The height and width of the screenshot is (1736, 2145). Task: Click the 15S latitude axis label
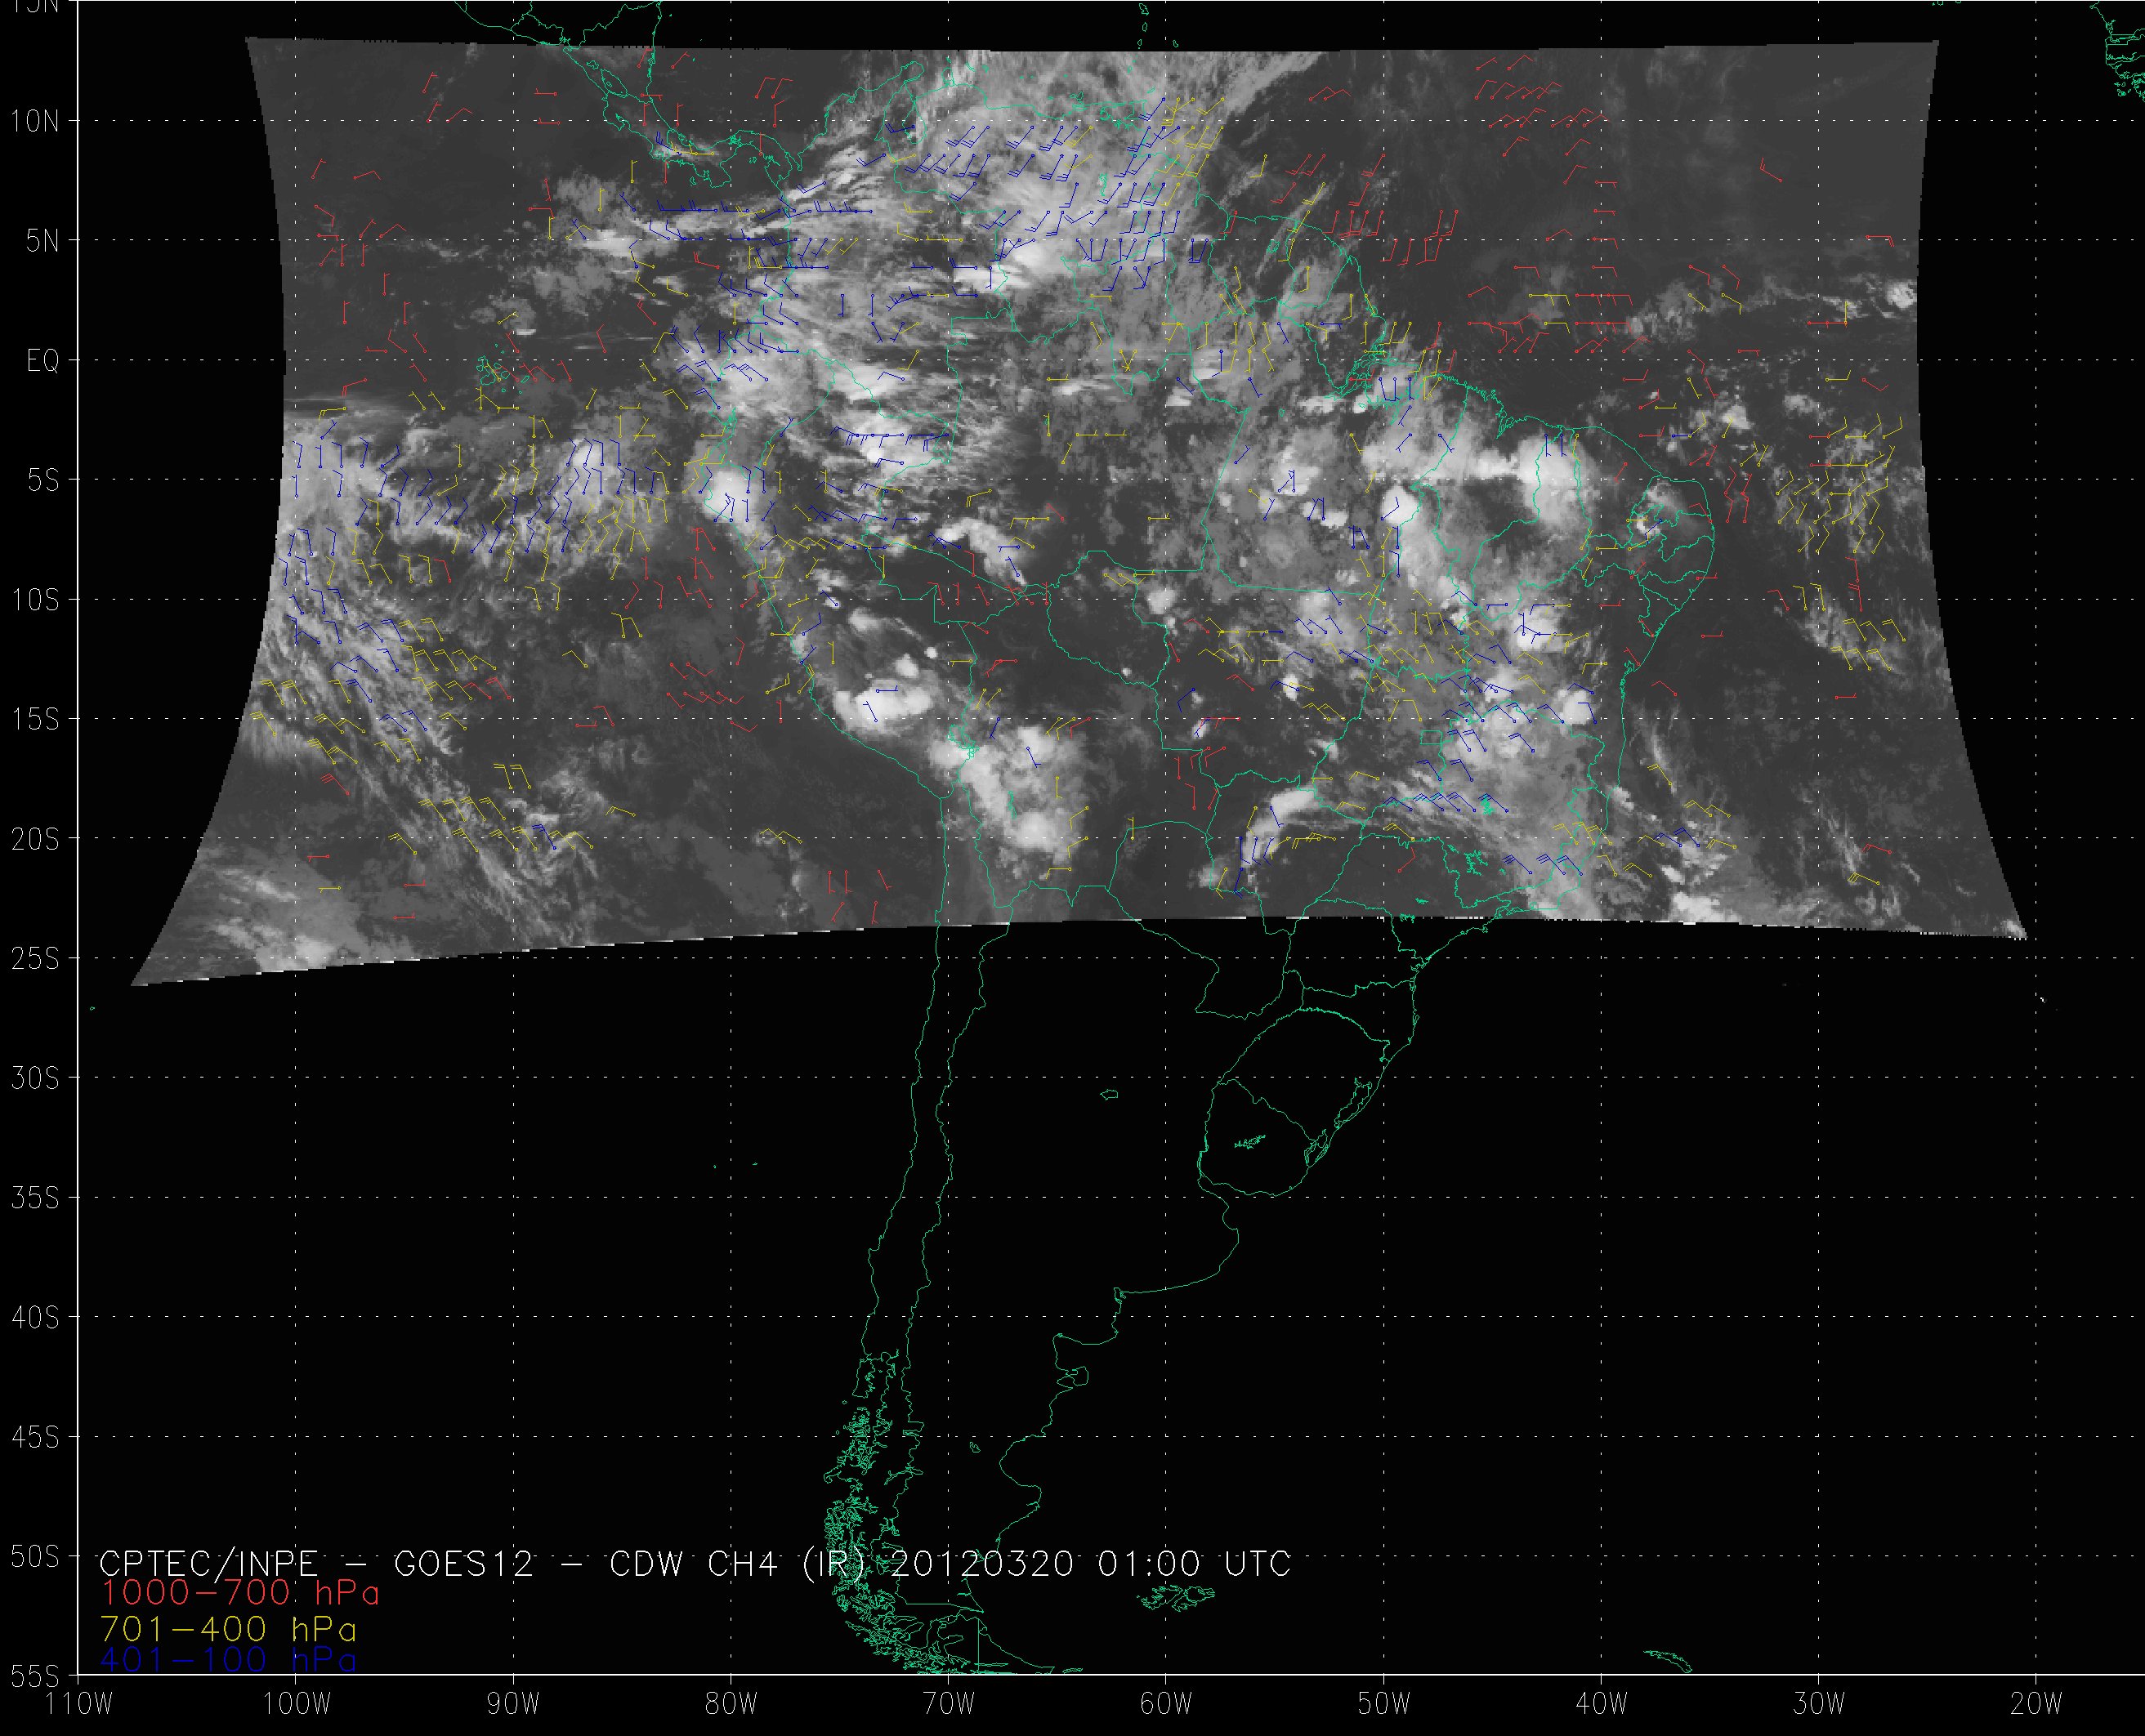[35, 720]
